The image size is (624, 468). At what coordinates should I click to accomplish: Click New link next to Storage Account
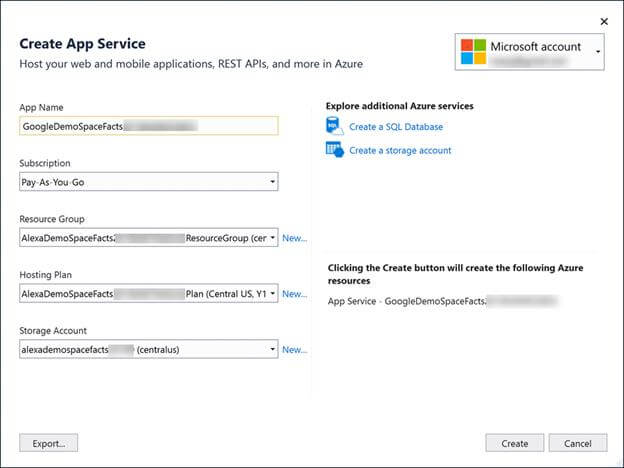[294, 349]
